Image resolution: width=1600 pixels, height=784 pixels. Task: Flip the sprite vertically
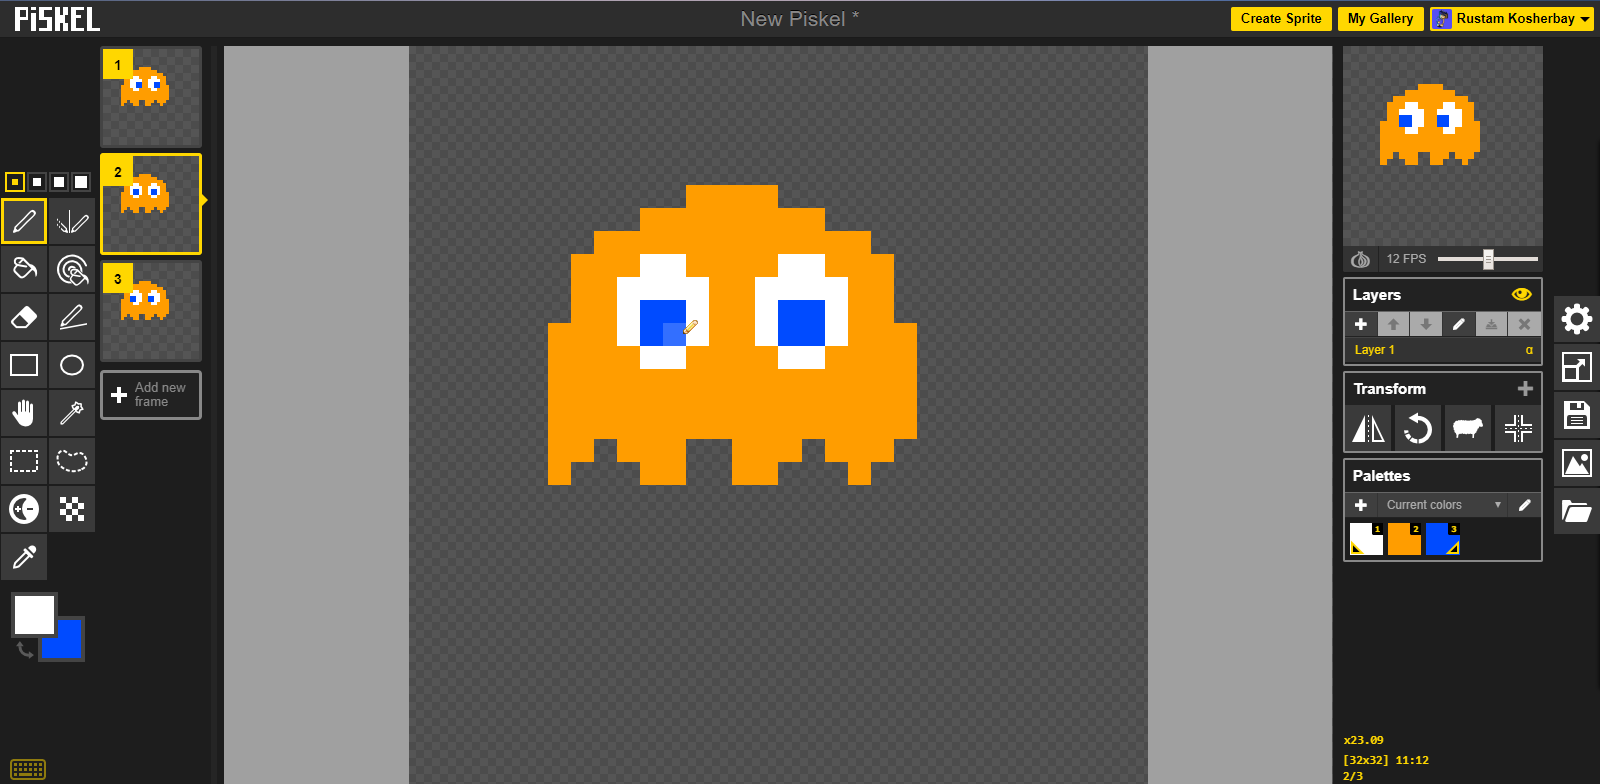click(x=1368, y=428)
